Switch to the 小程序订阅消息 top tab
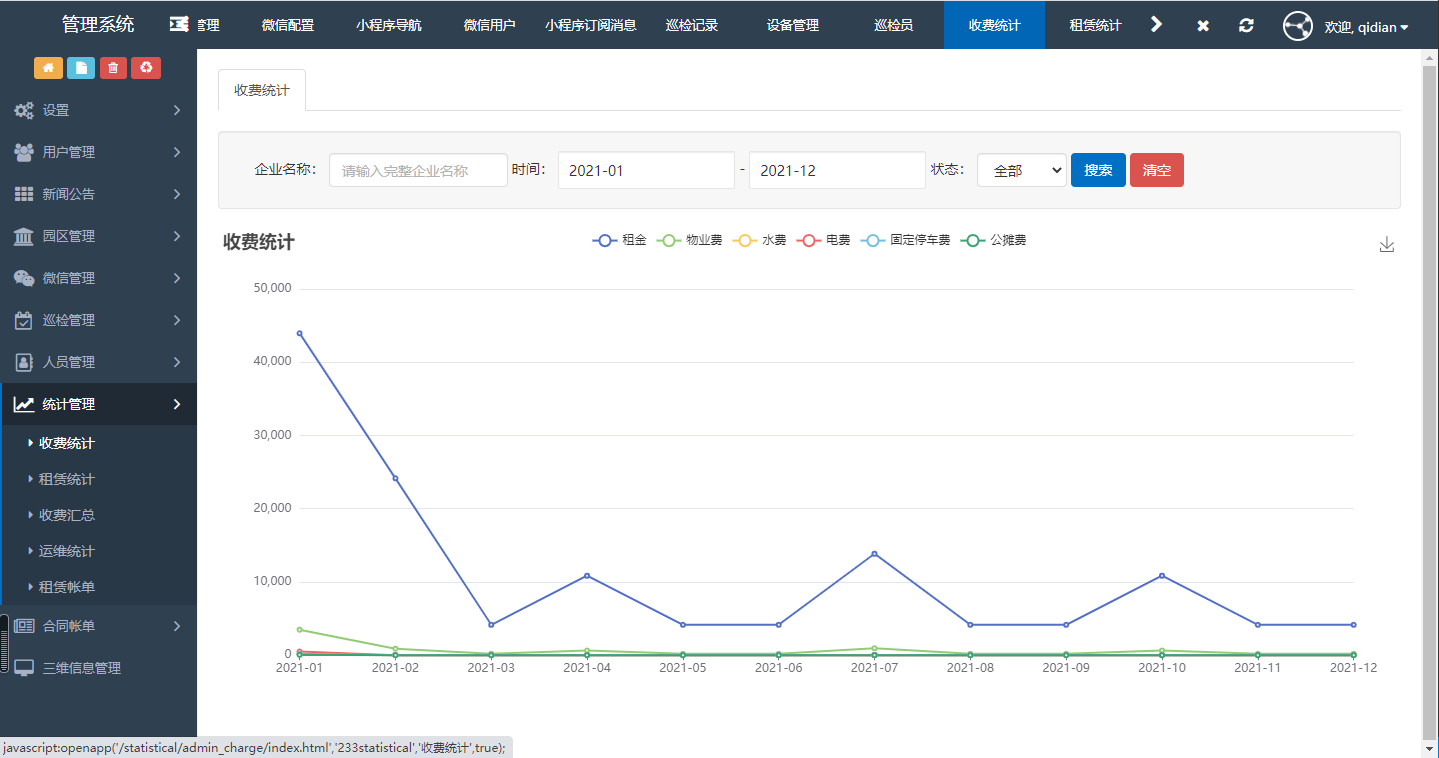This screenshot has width=1439, height=758. pos(591,25)
